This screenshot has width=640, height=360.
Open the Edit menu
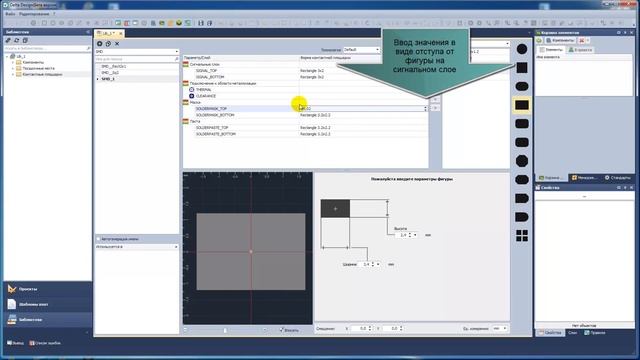pos(34,14)
